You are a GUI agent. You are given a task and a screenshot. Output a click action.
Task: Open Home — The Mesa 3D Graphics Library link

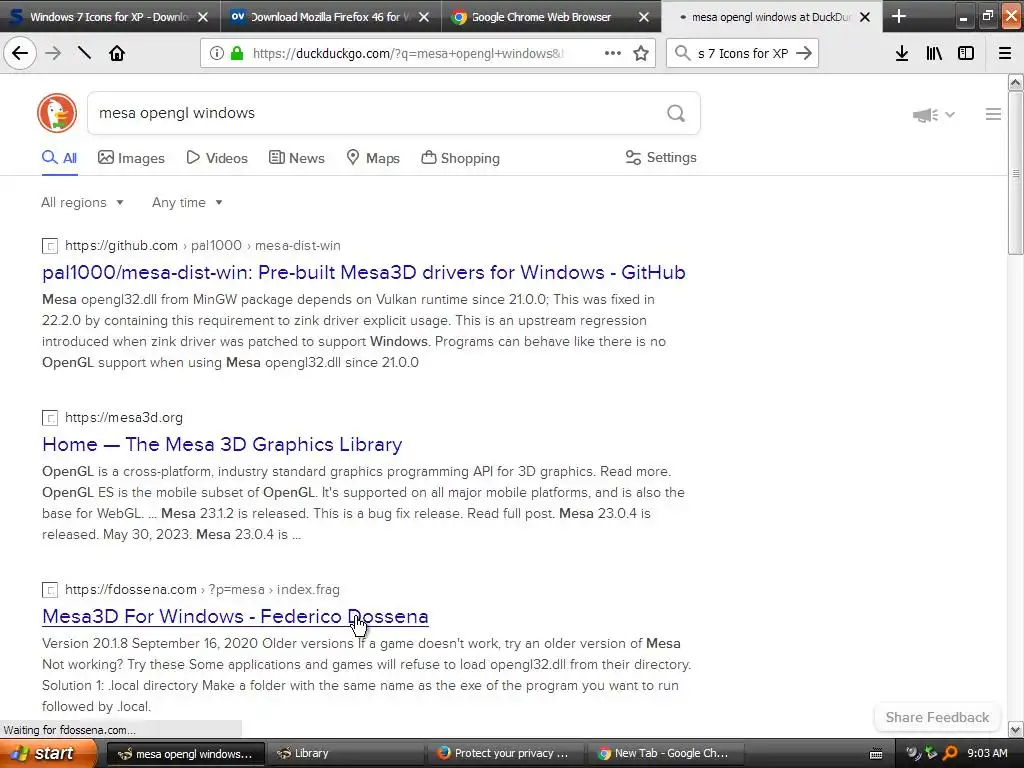click(x=222, y=444)
